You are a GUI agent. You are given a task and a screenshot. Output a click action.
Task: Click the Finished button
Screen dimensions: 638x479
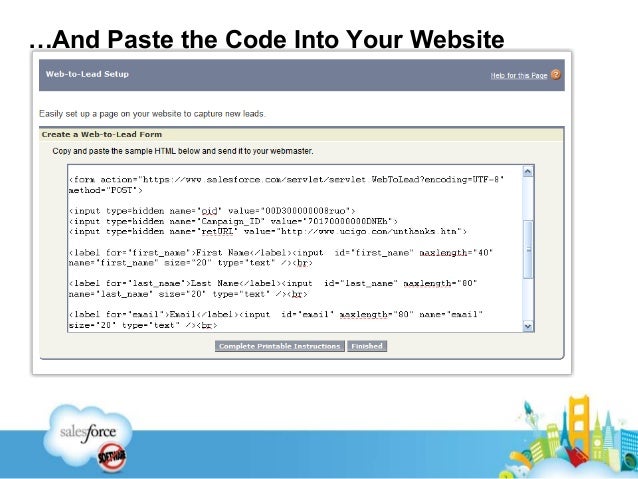tap(367, 346)
